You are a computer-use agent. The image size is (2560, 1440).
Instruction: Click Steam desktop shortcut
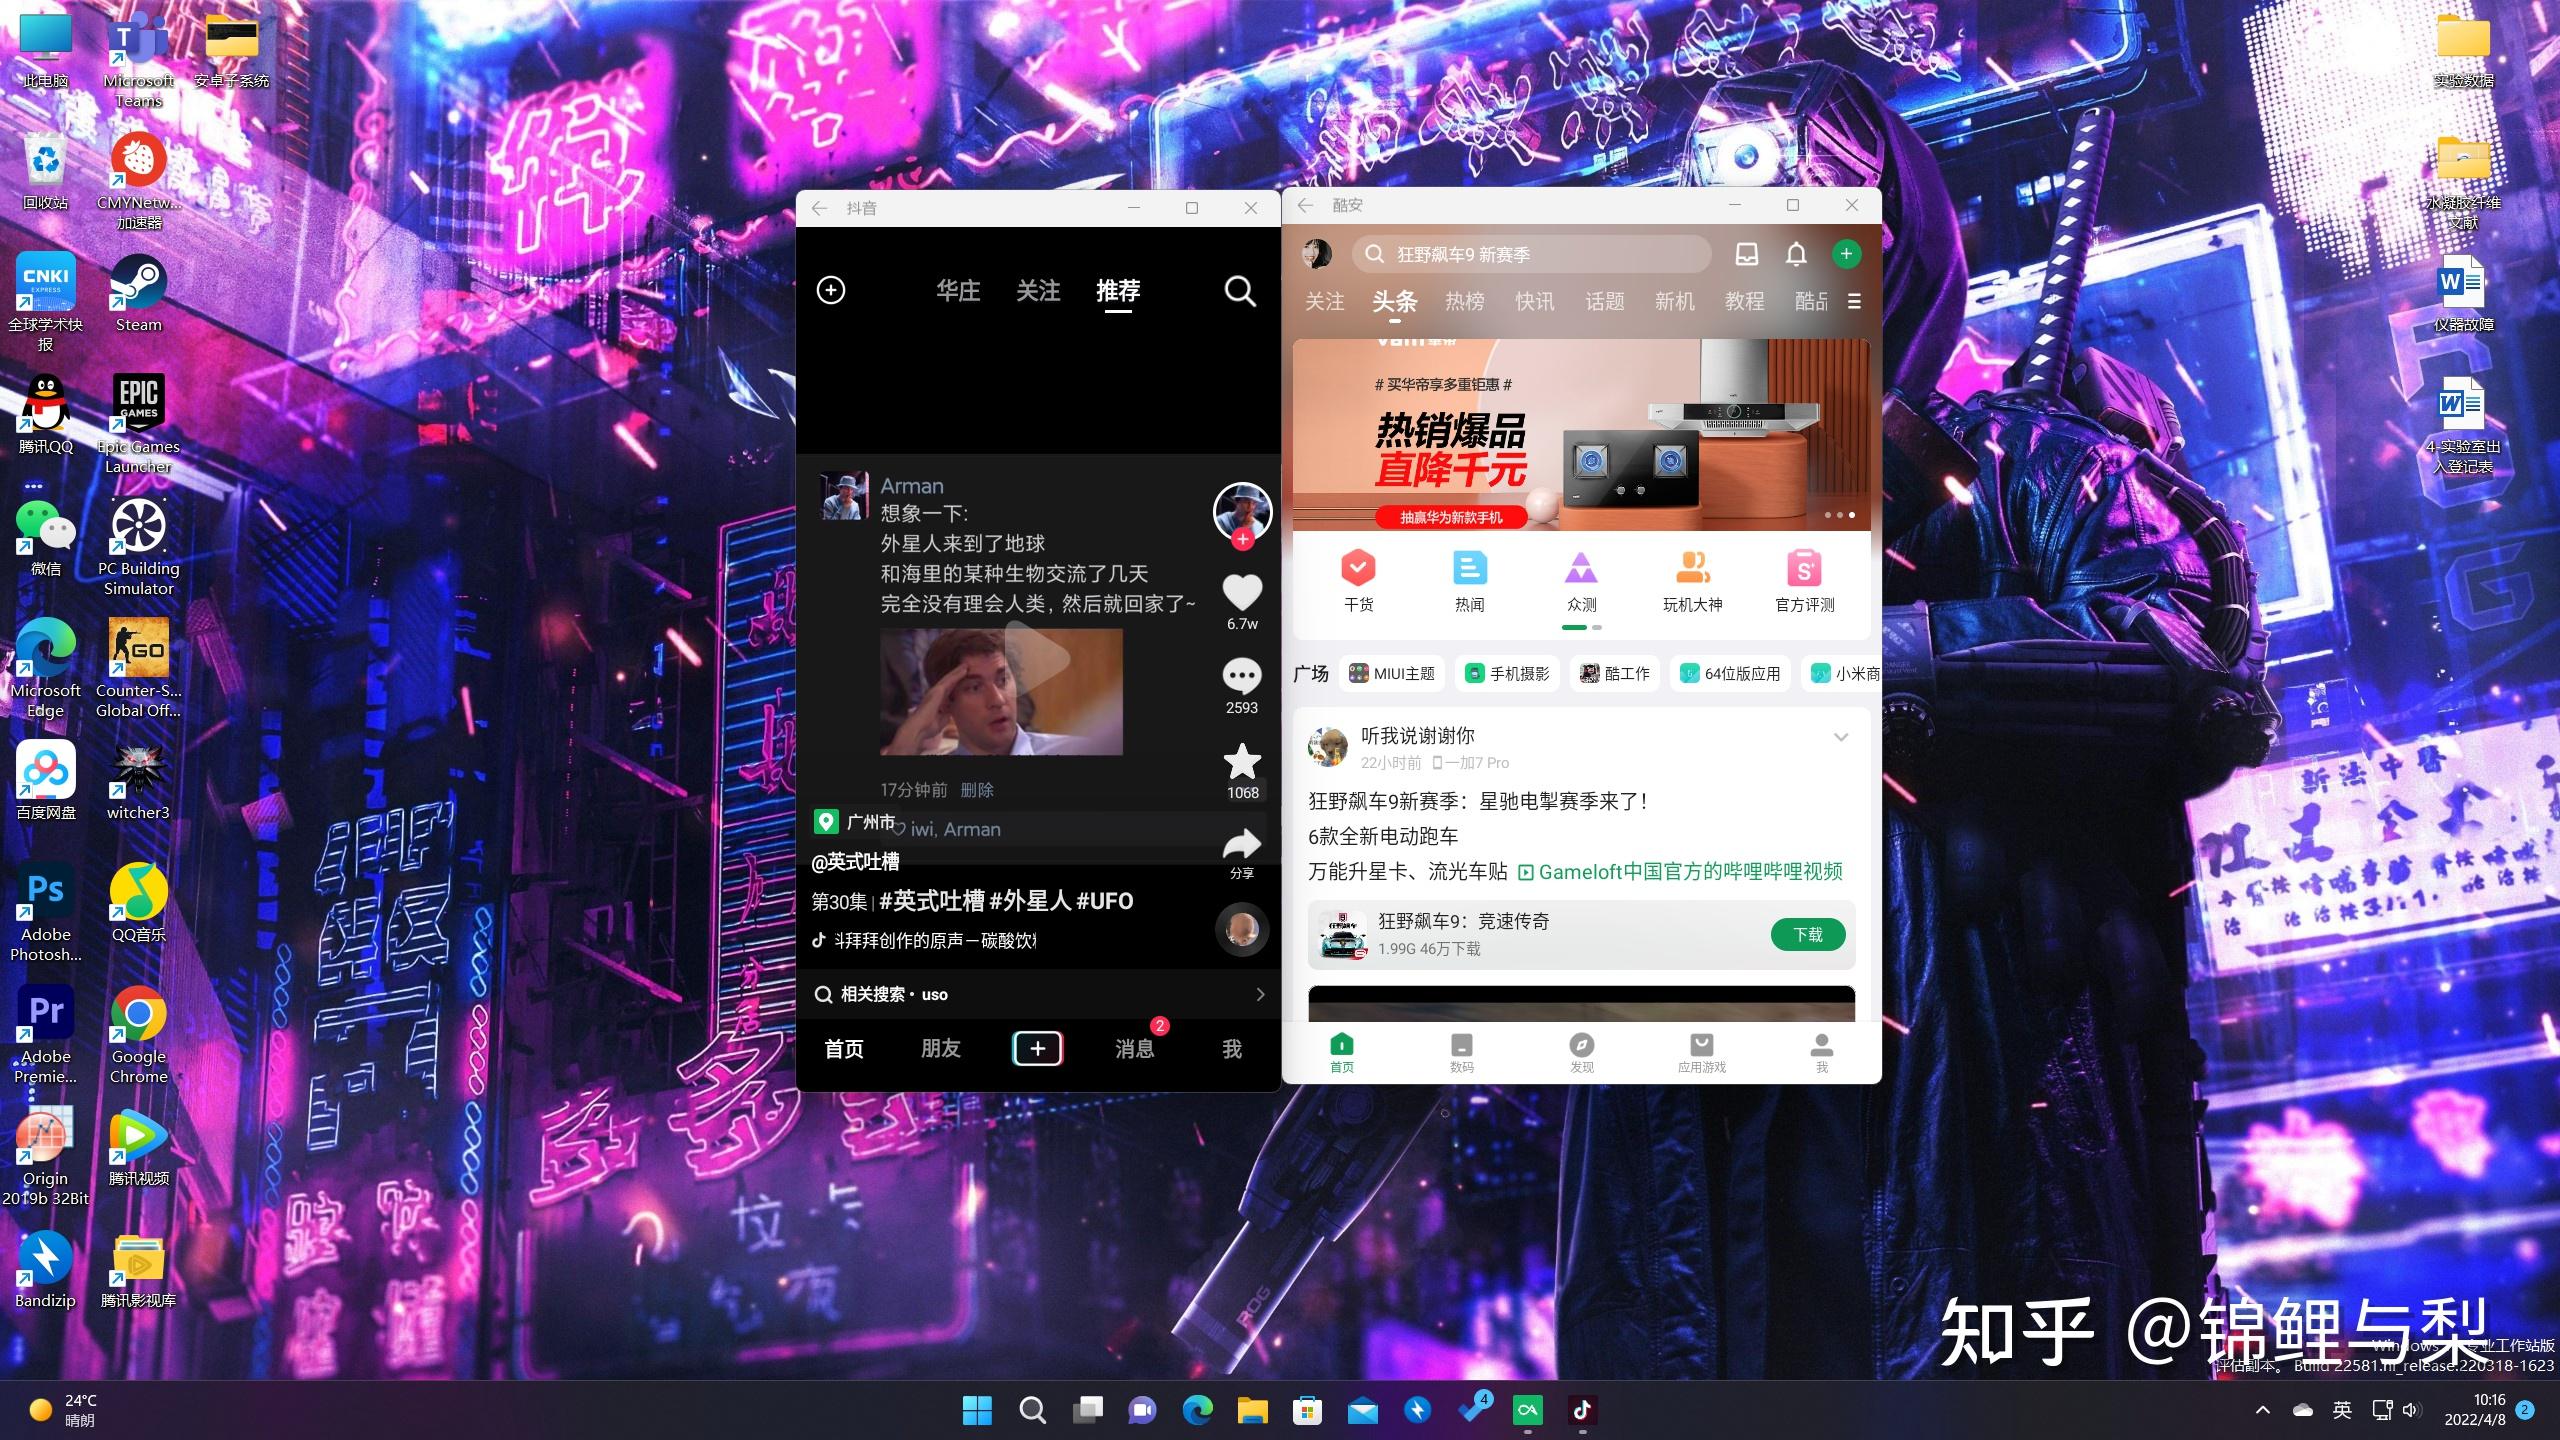pos(138,293)
